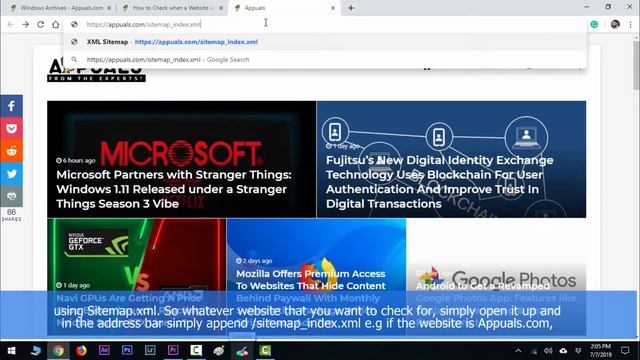The width and height of the screenshot is (640, 360).
Task: Share page on Facebook from sidebar
Action: point(11,106)
